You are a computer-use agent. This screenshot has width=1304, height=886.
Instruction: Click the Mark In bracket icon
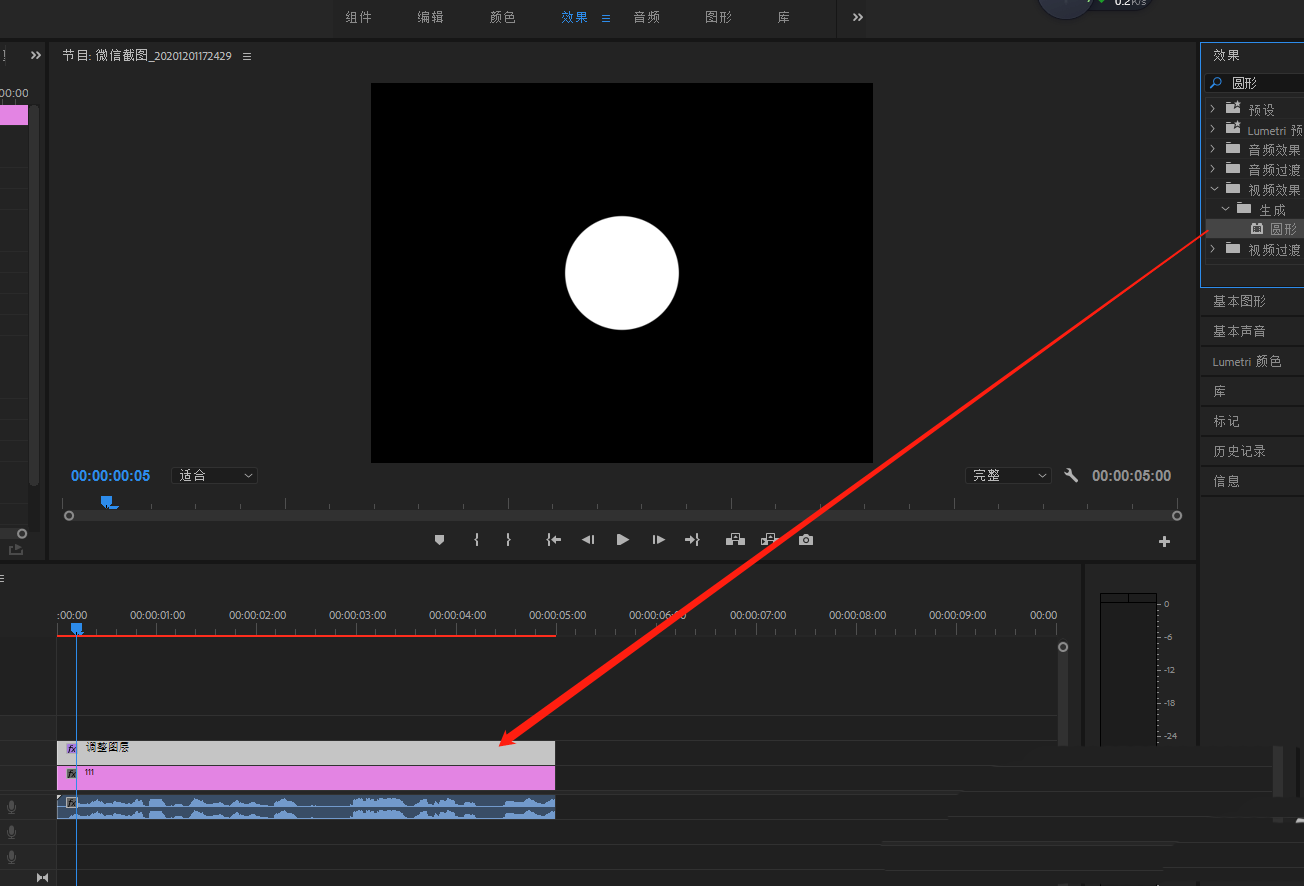(476, 540)
